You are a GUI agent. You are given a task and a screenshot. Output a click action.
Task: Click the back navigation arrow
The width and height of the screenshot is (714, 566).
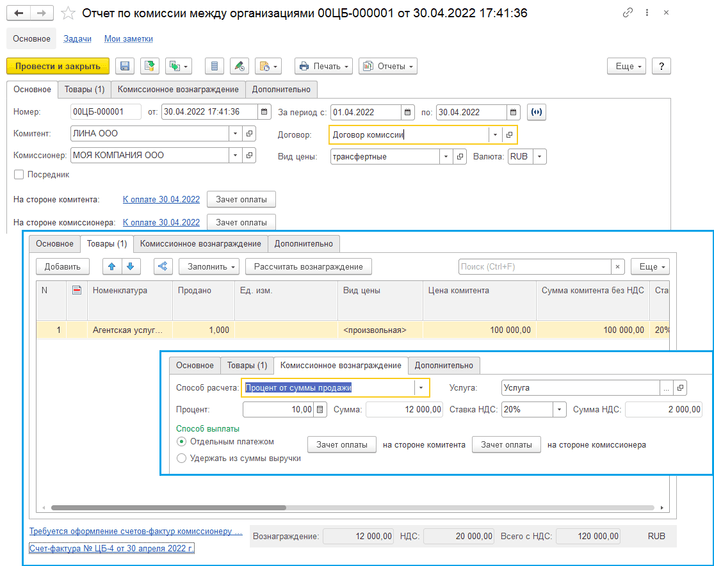click(19, 13)
